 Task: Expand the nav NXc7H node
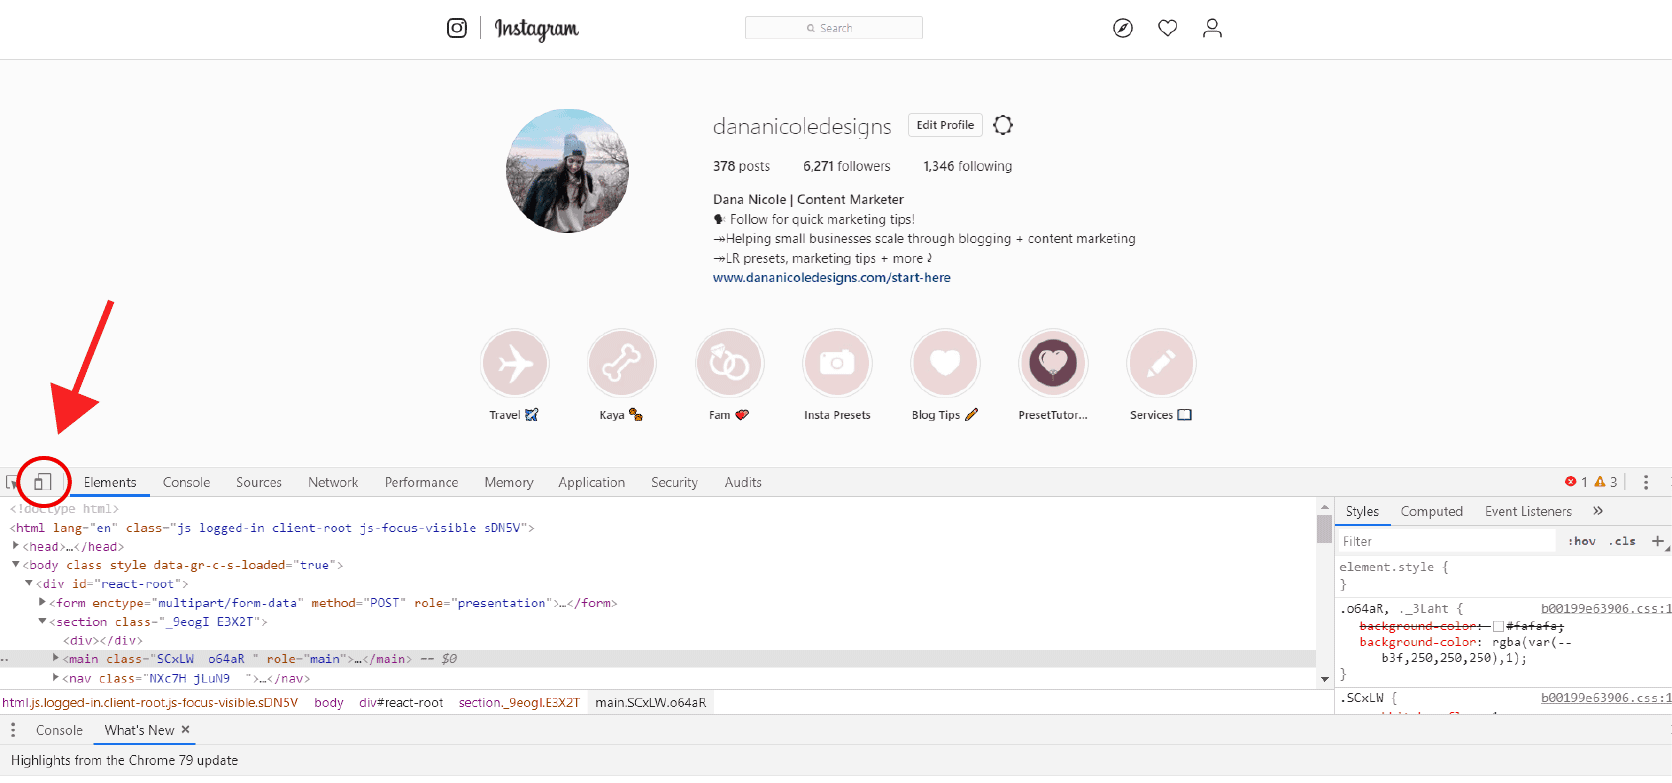point(56,677)
